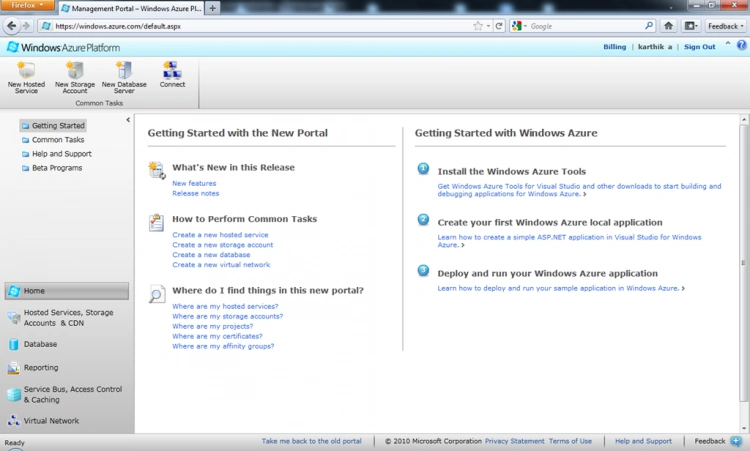The width and height of the screenshot is (750, 451).
Task: Follow Create a new virtual network link
Action: pyautogui.click(x=221, y=264)
